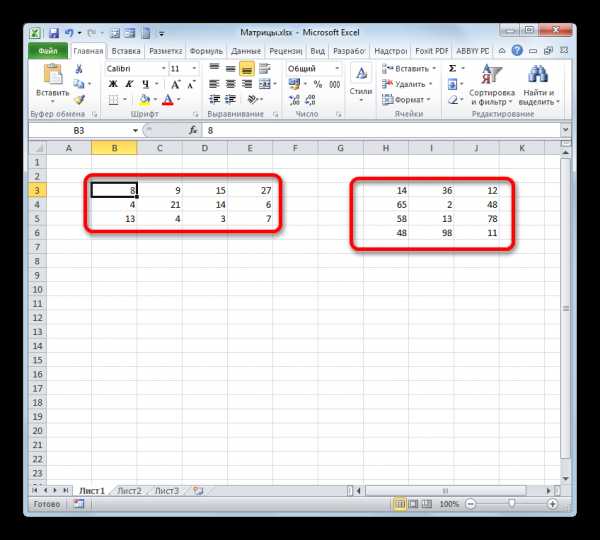Click the zoom slider handle

[x=512, y=504]
